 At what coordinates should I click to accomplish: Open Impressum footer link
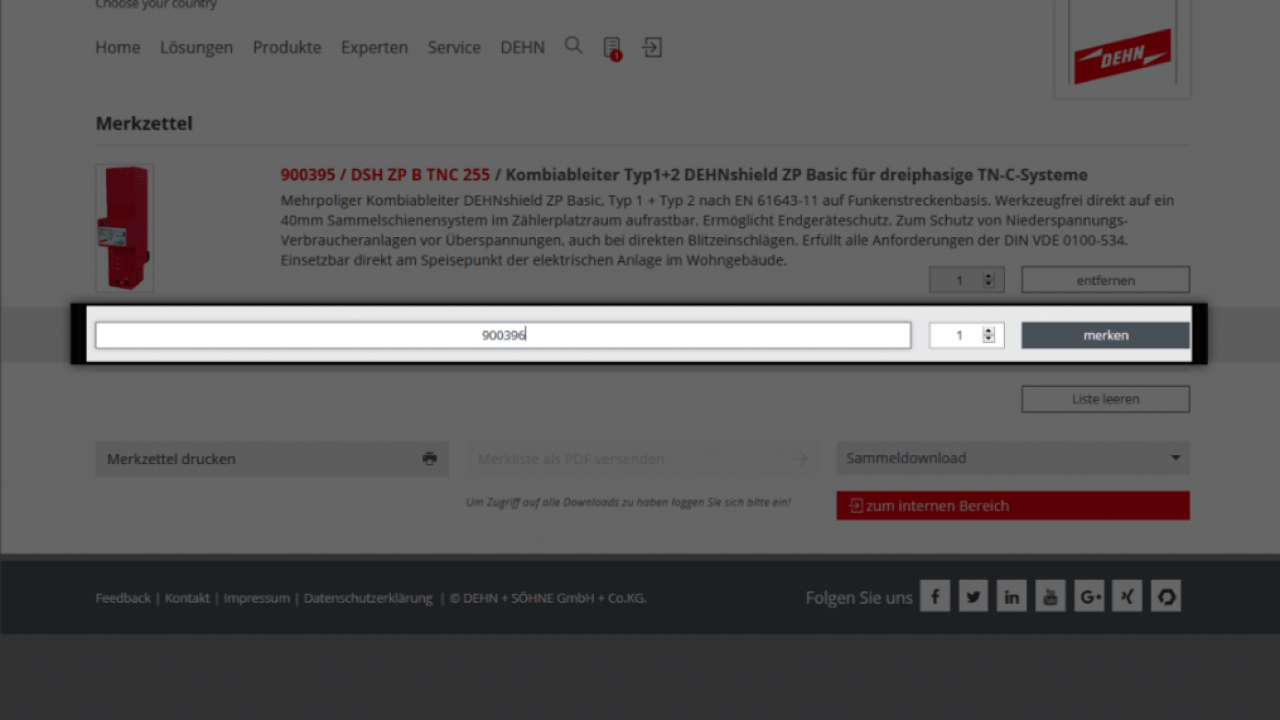tap(256, 598)
